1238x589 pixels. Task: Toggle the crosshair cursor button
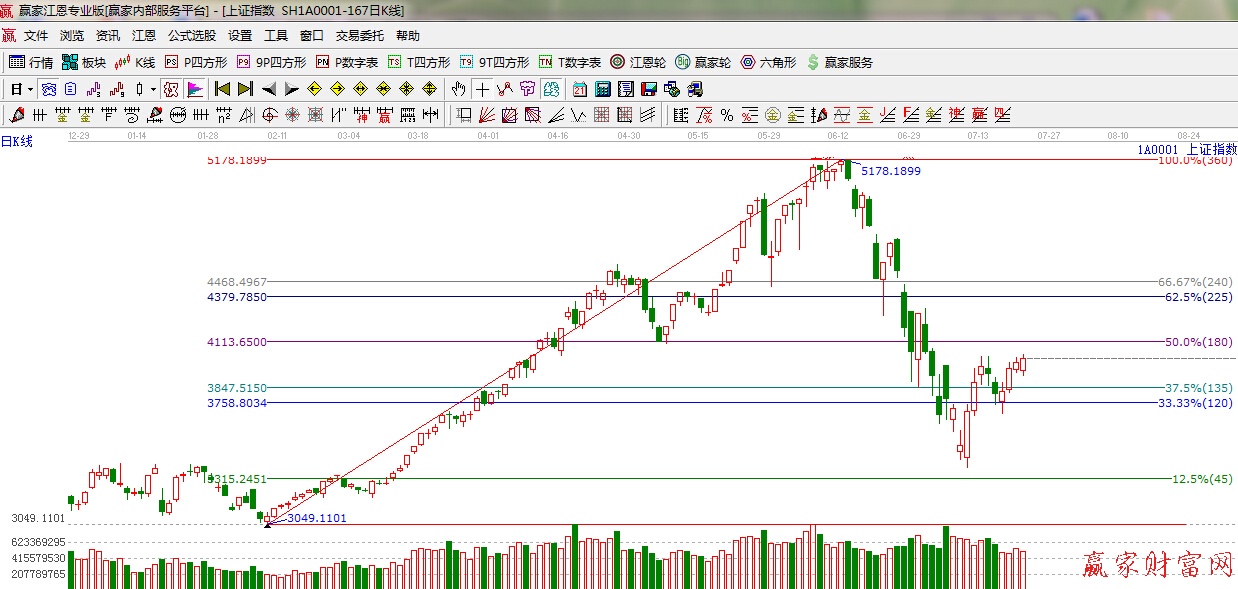[482, 89]
